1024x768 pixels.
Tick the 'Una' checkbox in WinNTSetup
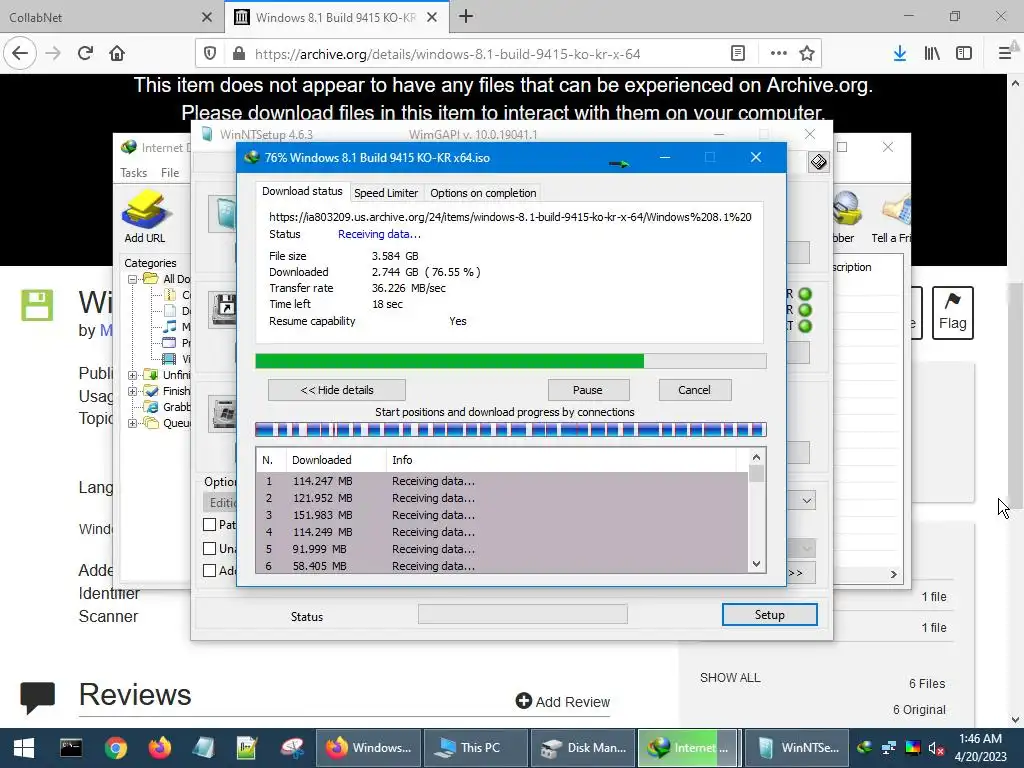pyautogui.click(x=210, y=549)
